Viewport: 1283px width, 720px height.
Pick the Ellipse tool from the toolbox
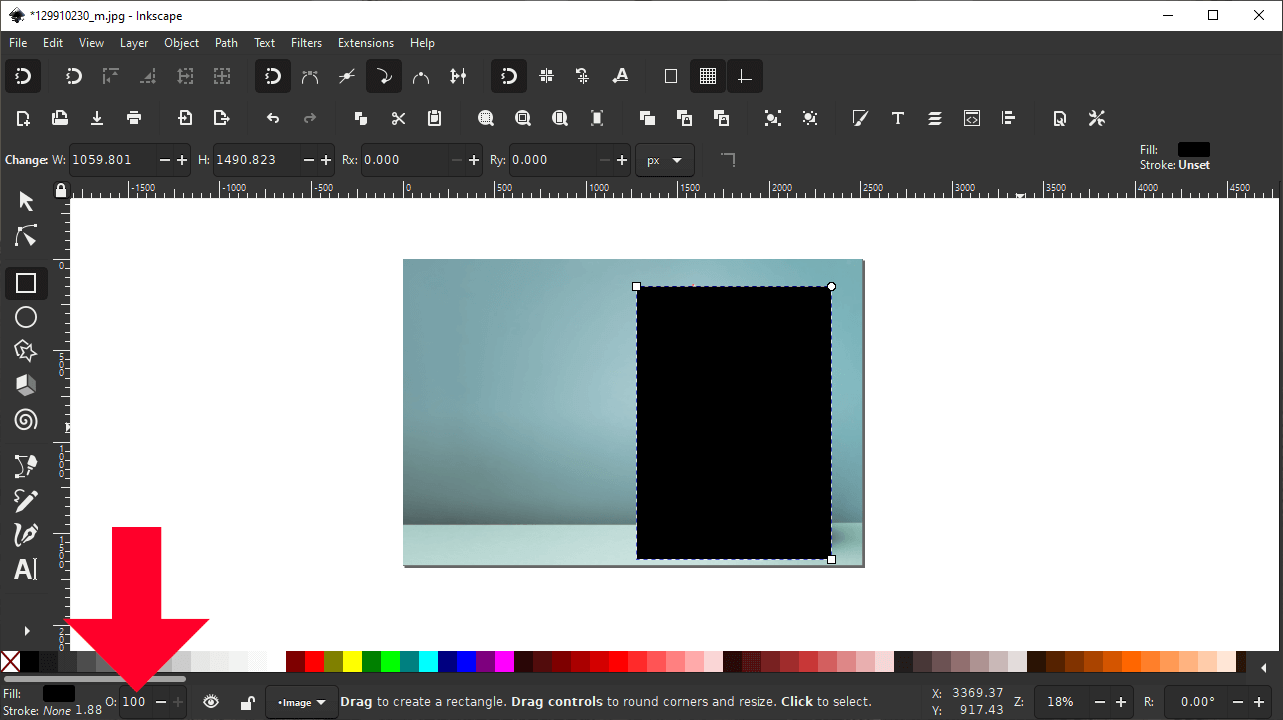pos(27,317)
